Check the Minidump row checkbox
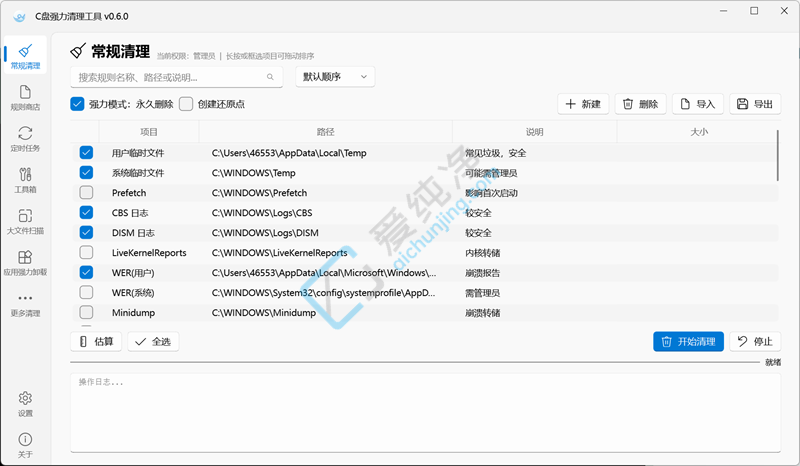 [86, 312]
